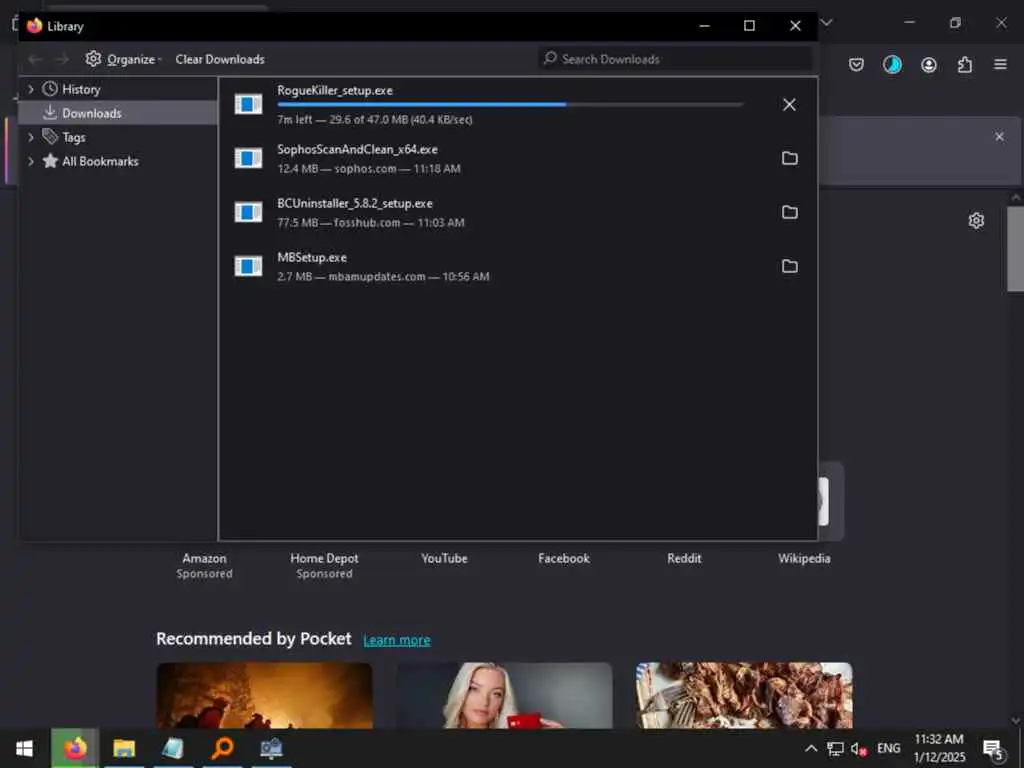The width and height of the screenshot is (1024, 768).
Task: Select History in Library sidebar
Action: pyautogui.click(x=81, y=89)
